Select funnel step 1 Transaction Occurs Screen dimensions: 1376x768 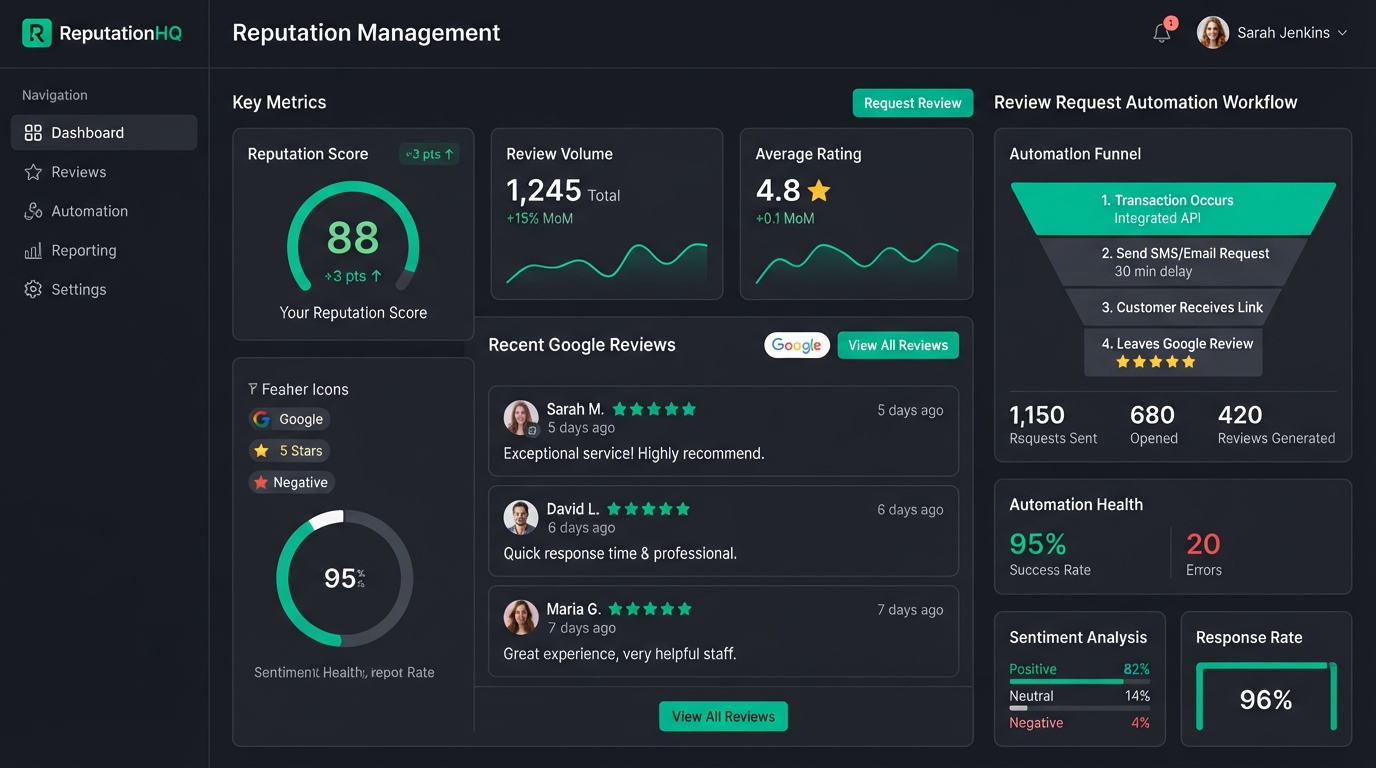pyautogui.click(x=1174, y=209)
